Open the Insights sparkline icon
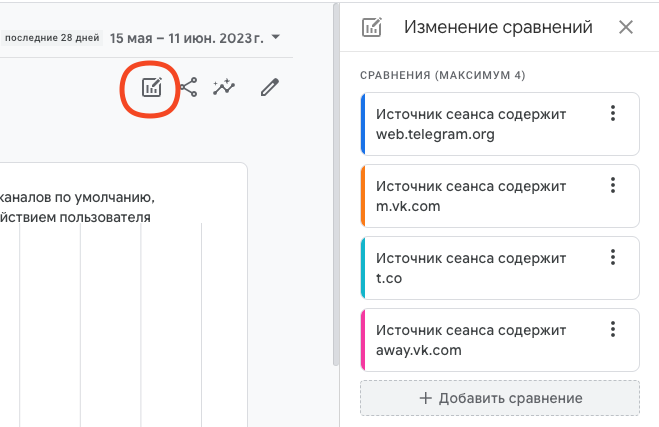The height and width of the screenshot is (427, 659). pyautogui.click(x=224, y=87)
